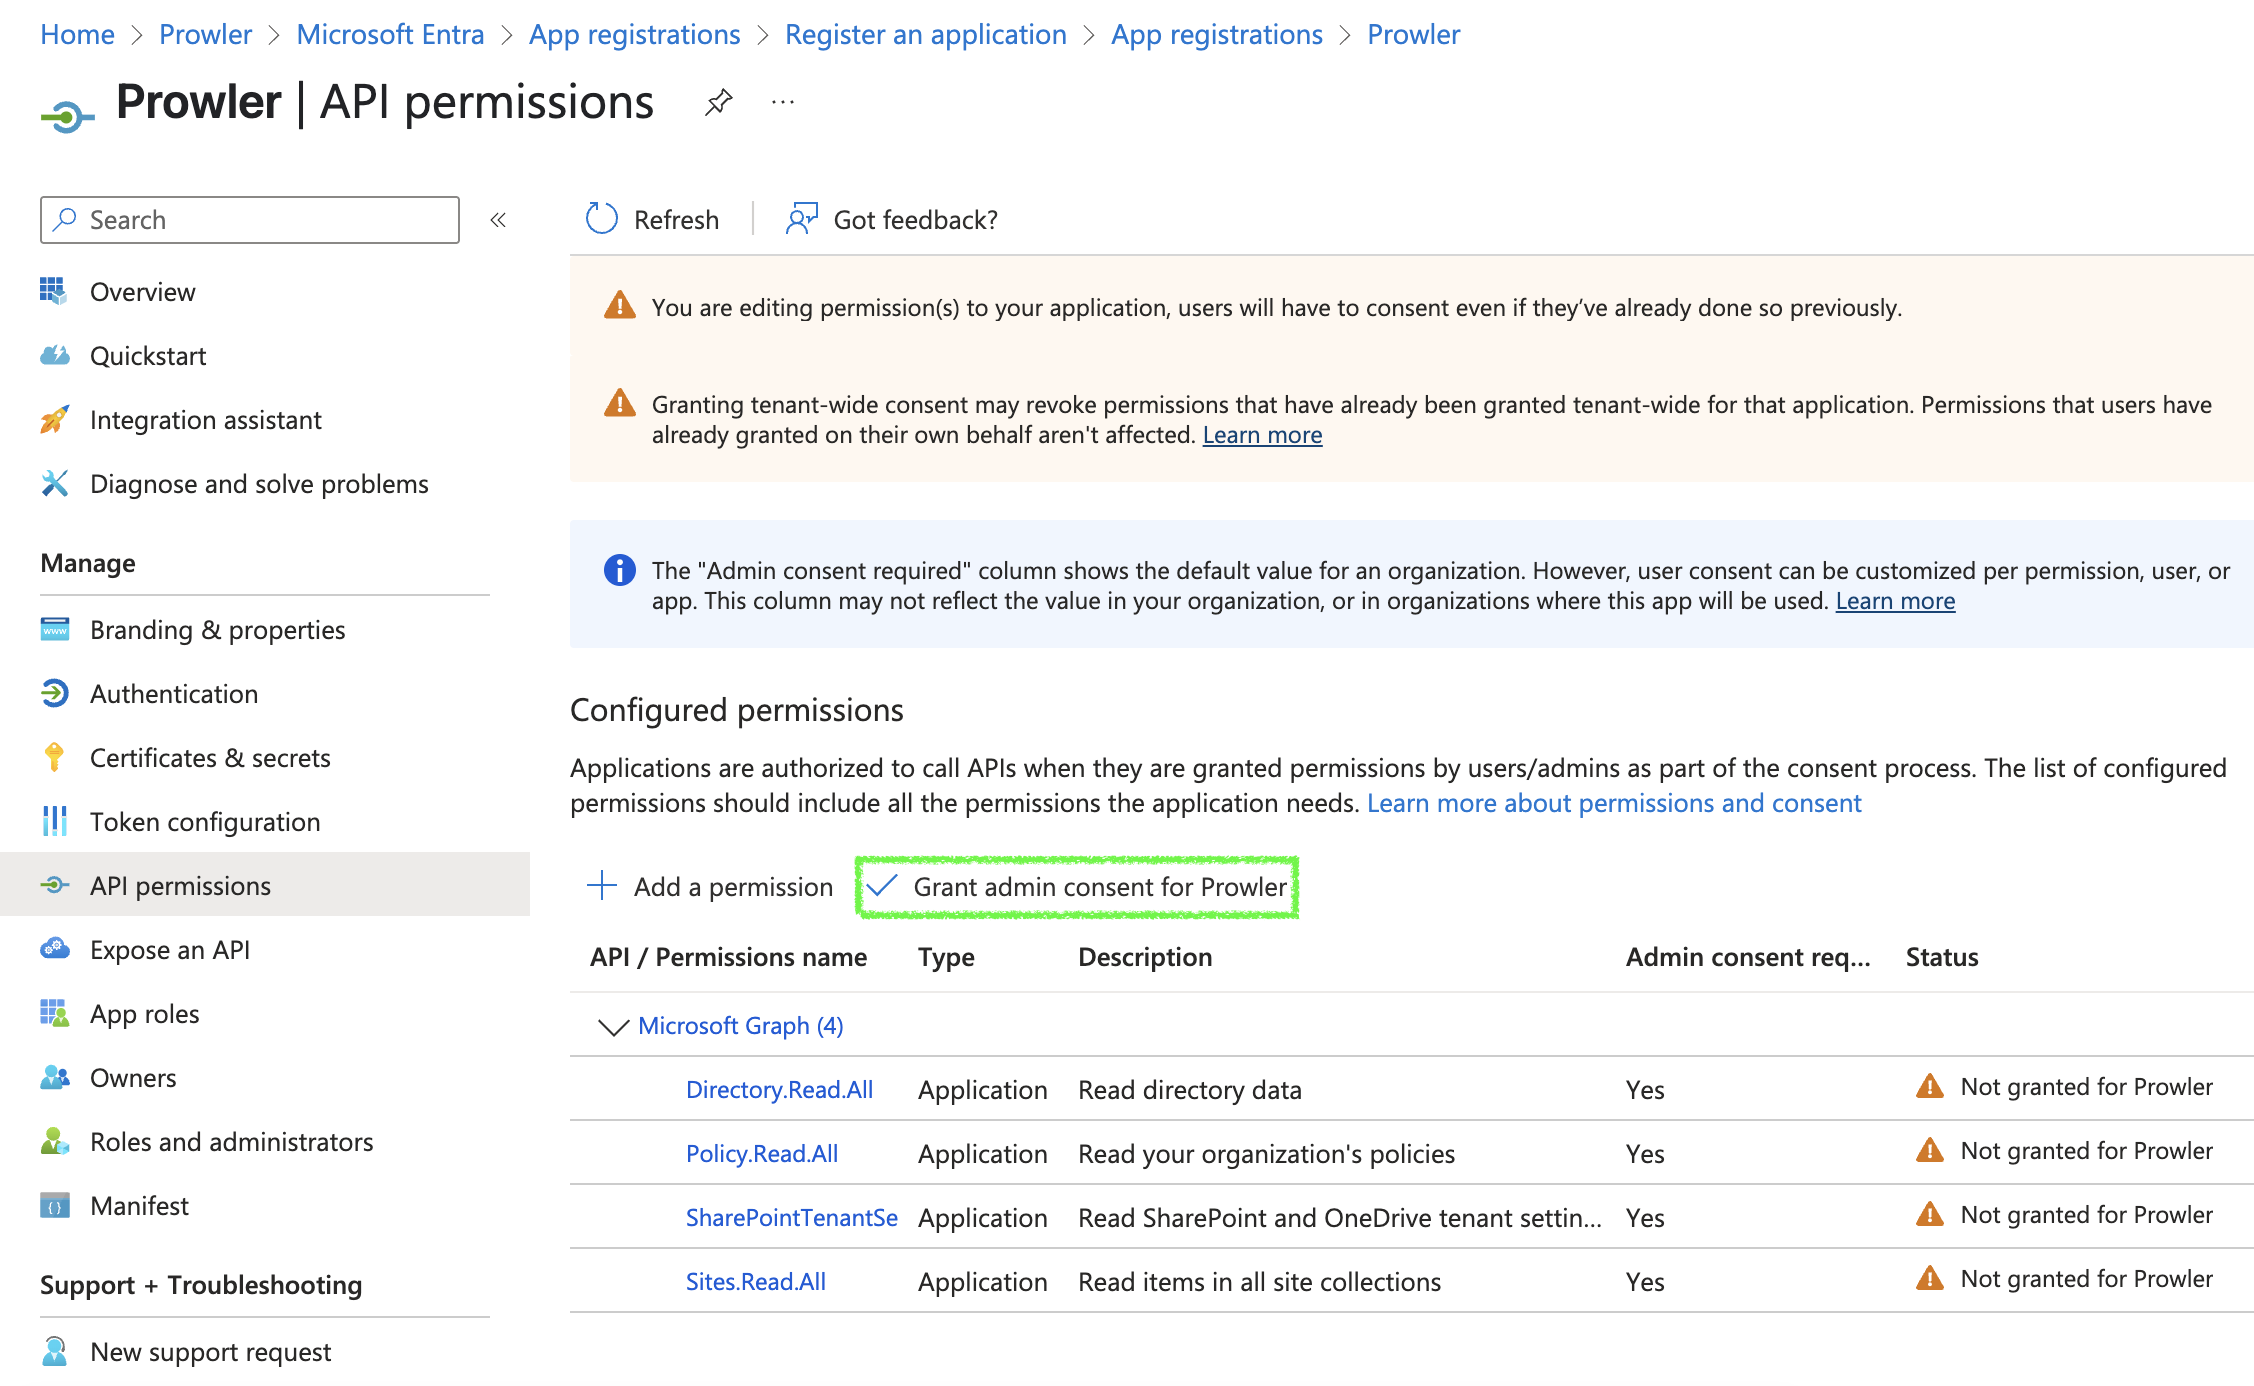
Task: Click the Refresh circular arrow icon
Action: click(x=602, y=219)
